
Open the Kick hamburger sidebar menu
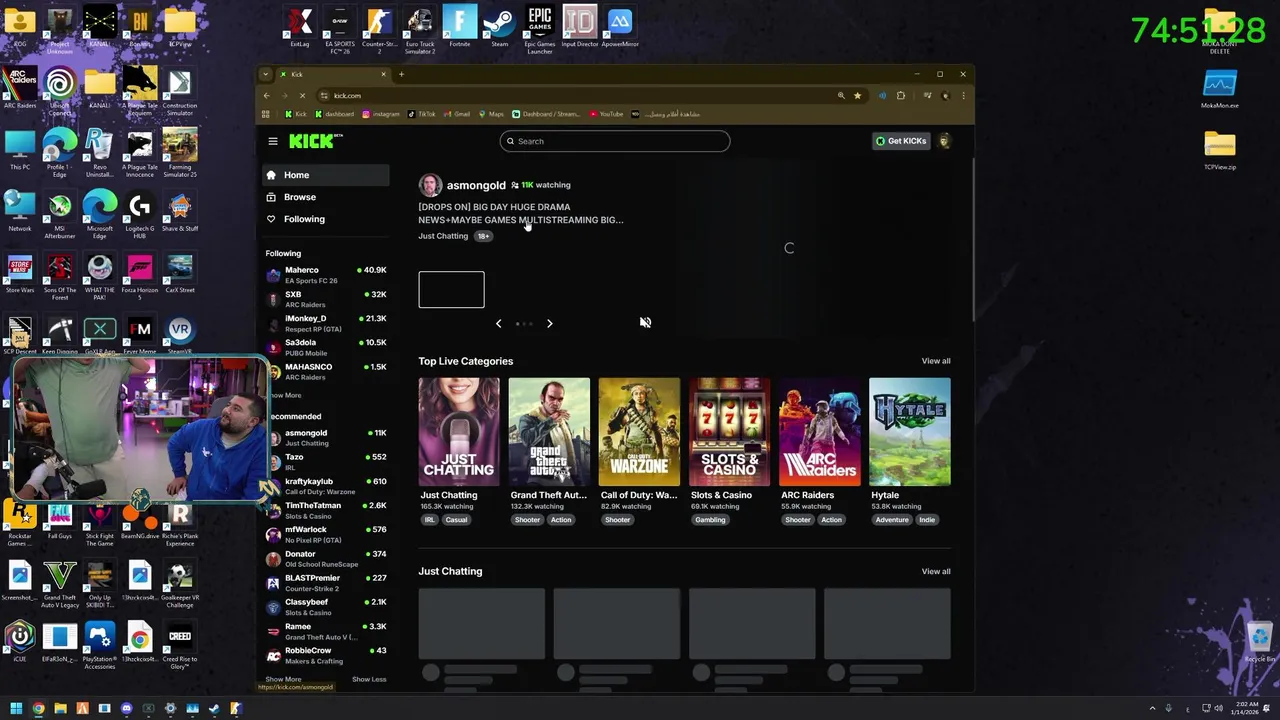click(273, 141)
